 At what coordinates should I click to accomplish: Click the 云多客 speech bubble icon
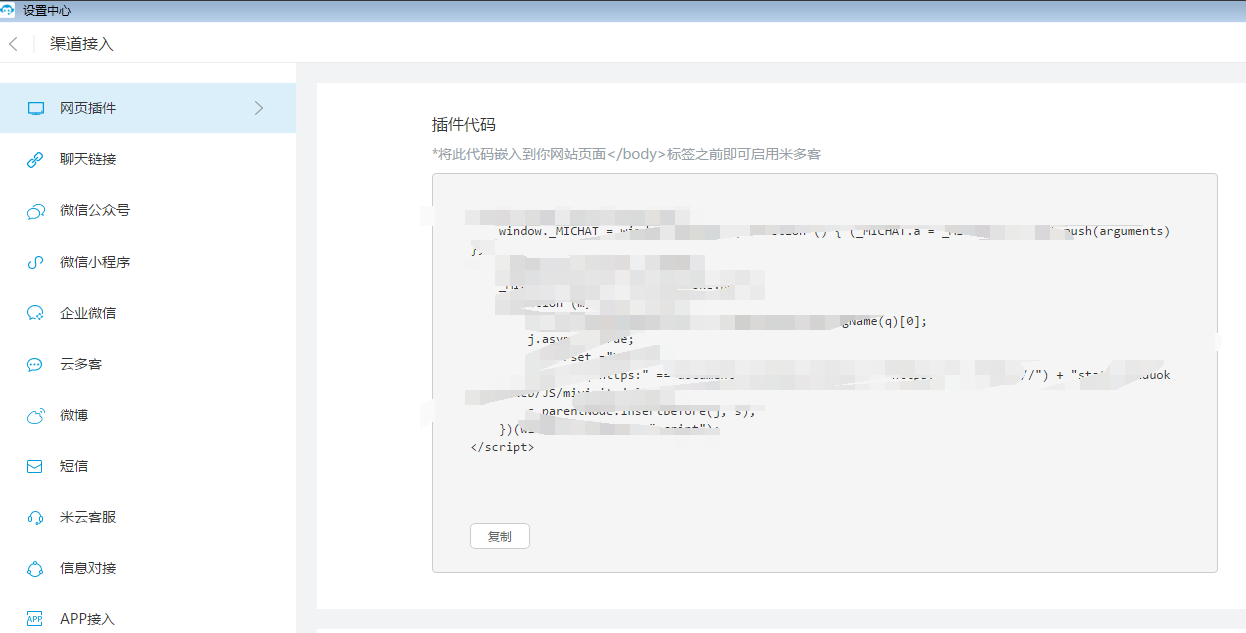click(35, 364)
